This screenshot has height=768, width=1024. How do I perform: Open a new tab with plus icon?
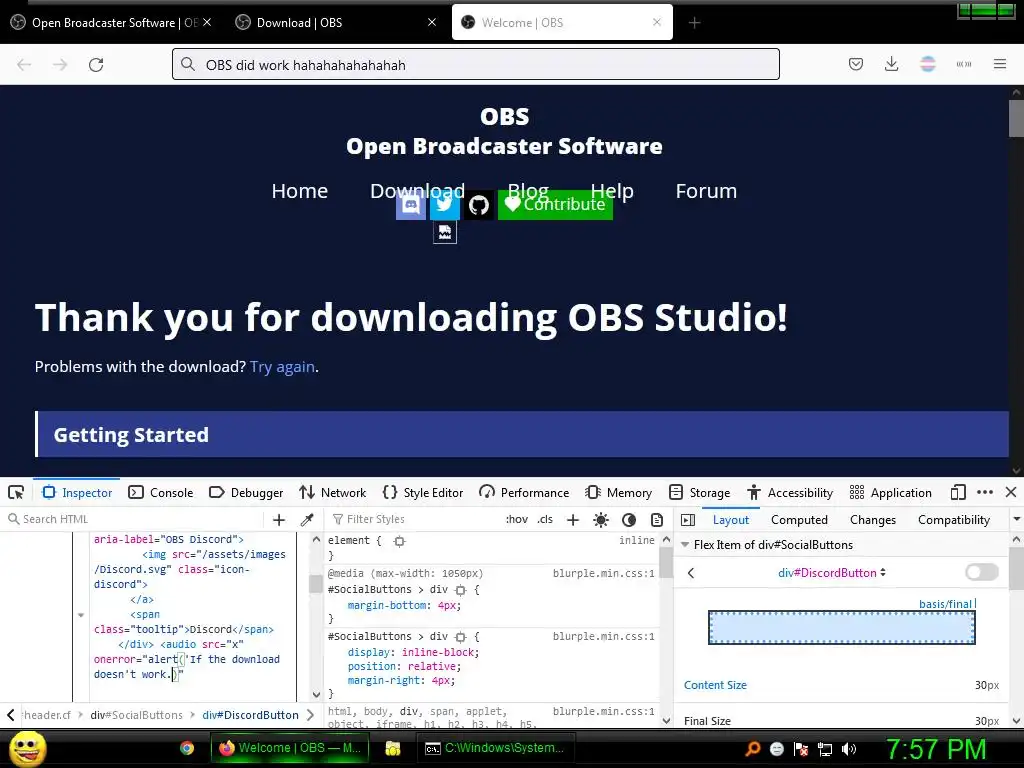coord(694,23)
